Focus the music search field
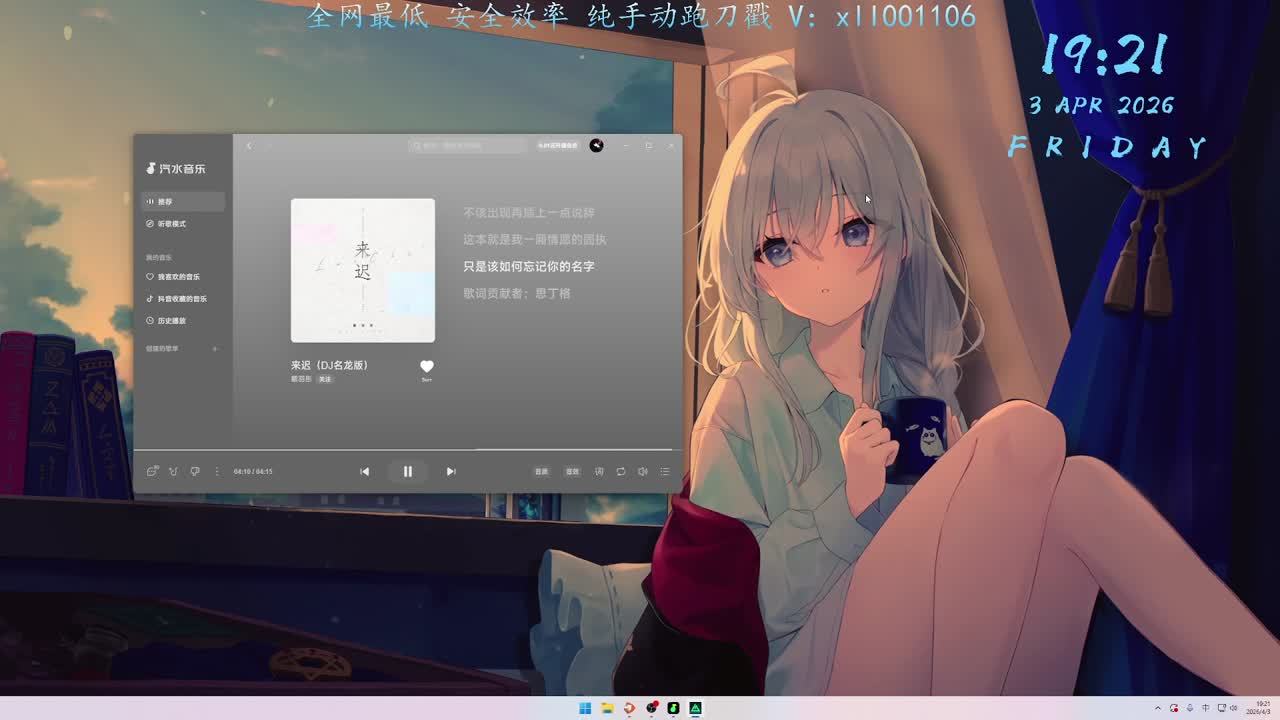 [x=467, y=146]
